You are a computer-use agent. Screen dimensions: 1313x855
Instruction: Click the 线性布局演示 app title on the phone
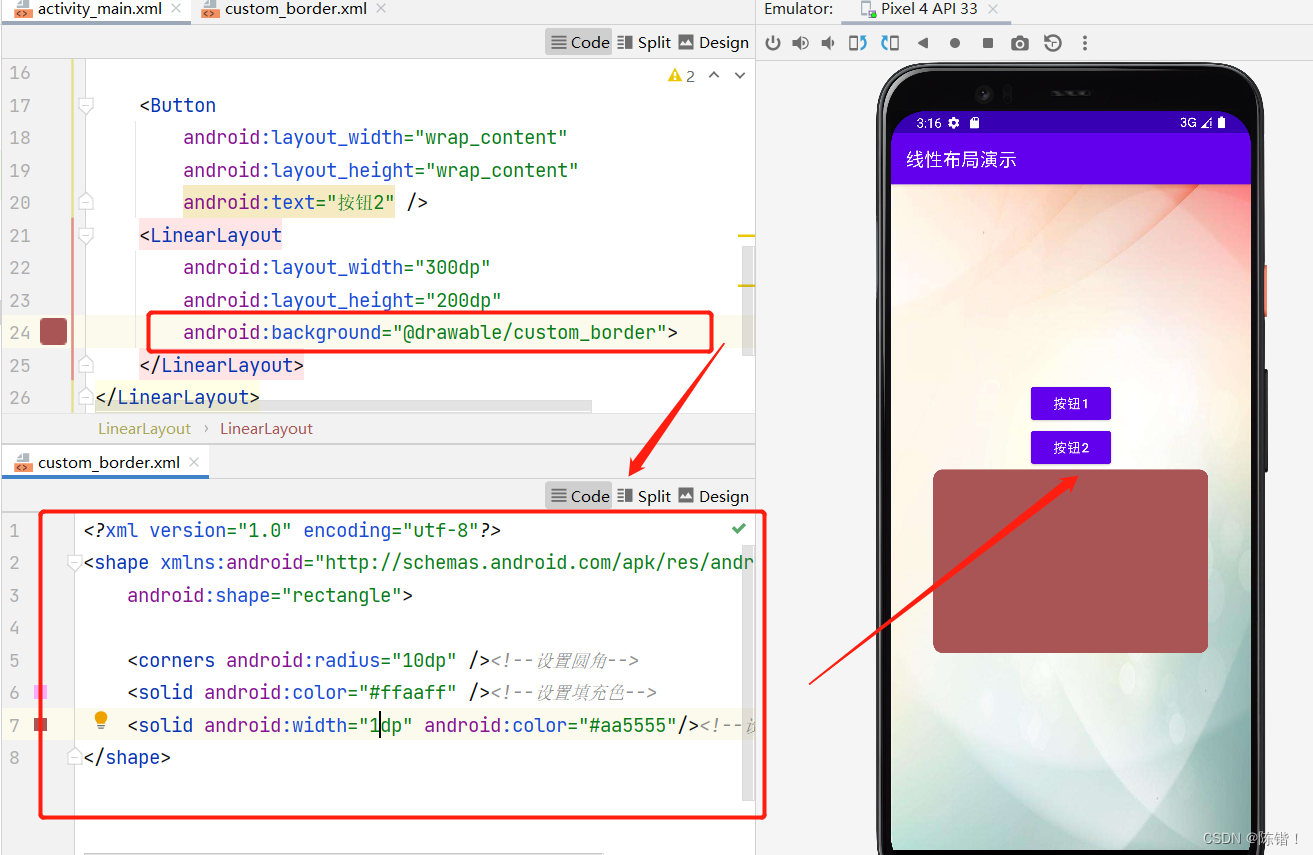[x=961, y=159]
